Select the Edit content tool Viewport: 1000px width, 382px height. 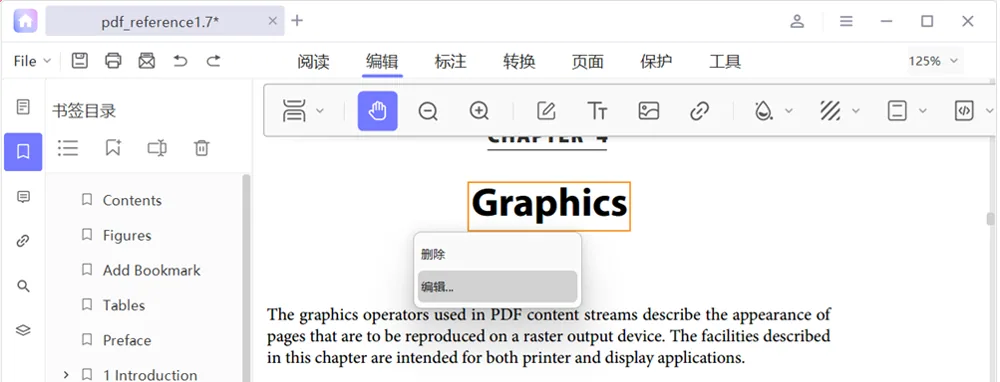point(546,111)
